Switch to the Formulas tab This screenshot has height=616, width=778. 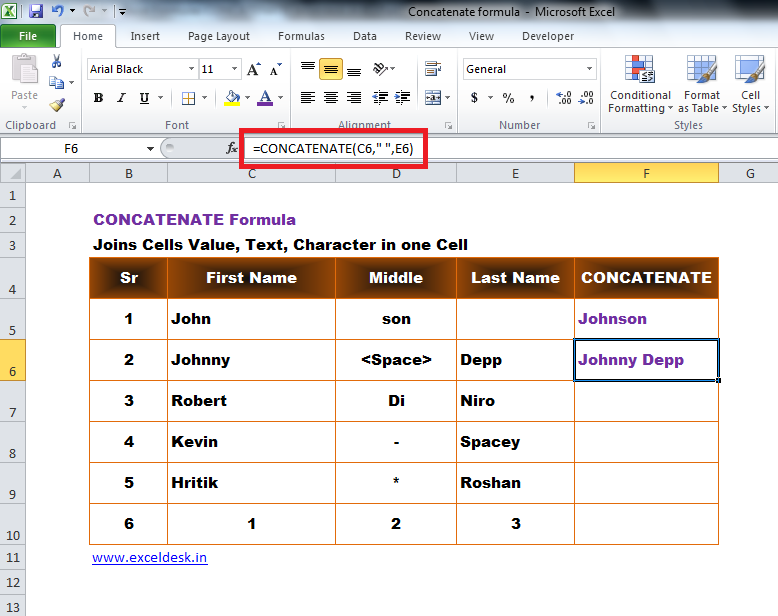tap(301, 36)
